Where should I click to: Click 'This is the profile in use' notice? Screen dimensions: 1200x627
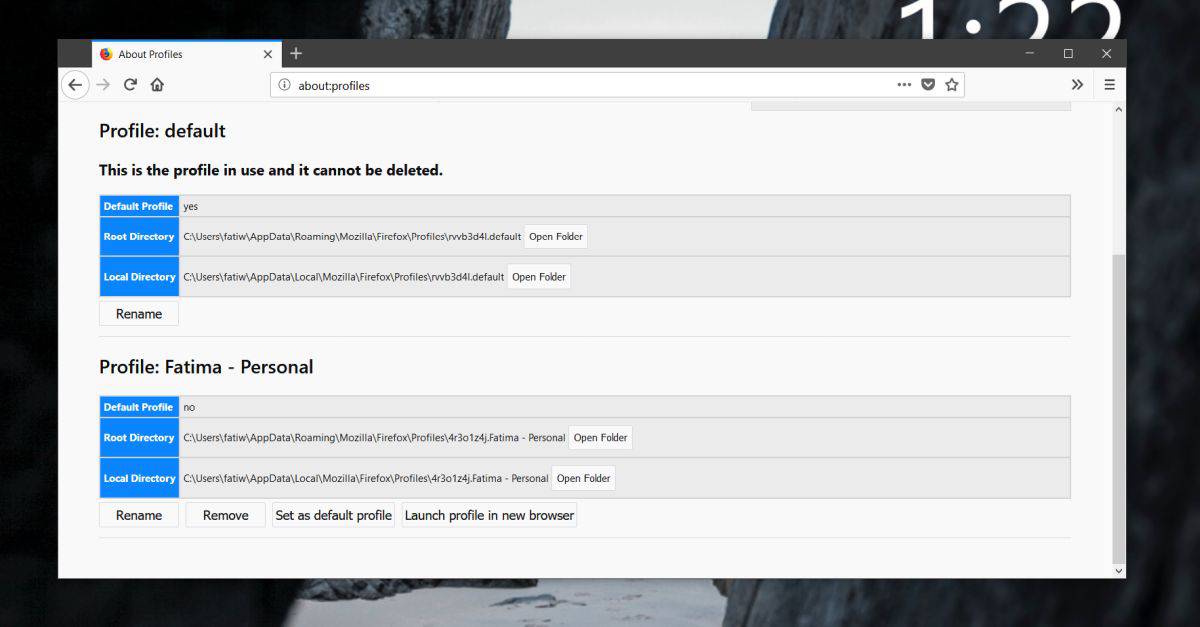click(x=271, y=170)
